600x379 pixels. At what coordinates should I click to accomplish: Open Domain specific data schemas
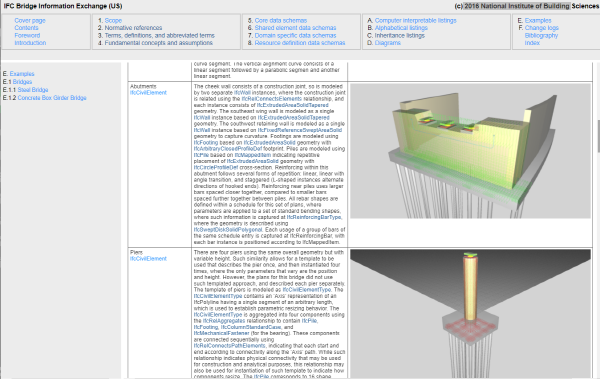coord(295,36)
